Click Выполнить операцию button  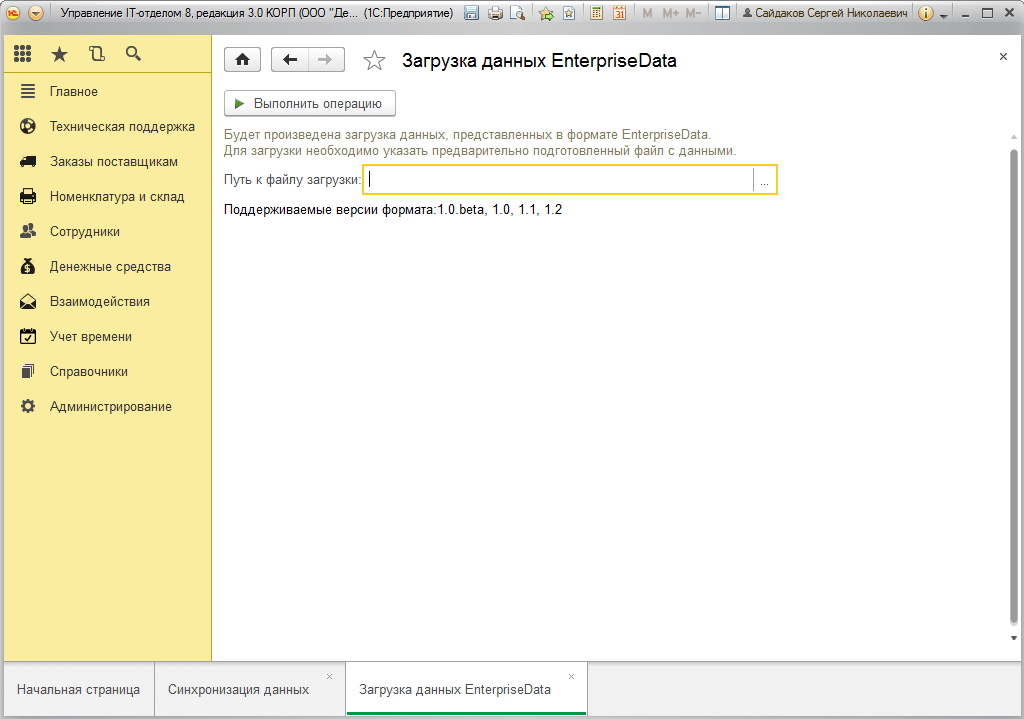click(310, 103)
